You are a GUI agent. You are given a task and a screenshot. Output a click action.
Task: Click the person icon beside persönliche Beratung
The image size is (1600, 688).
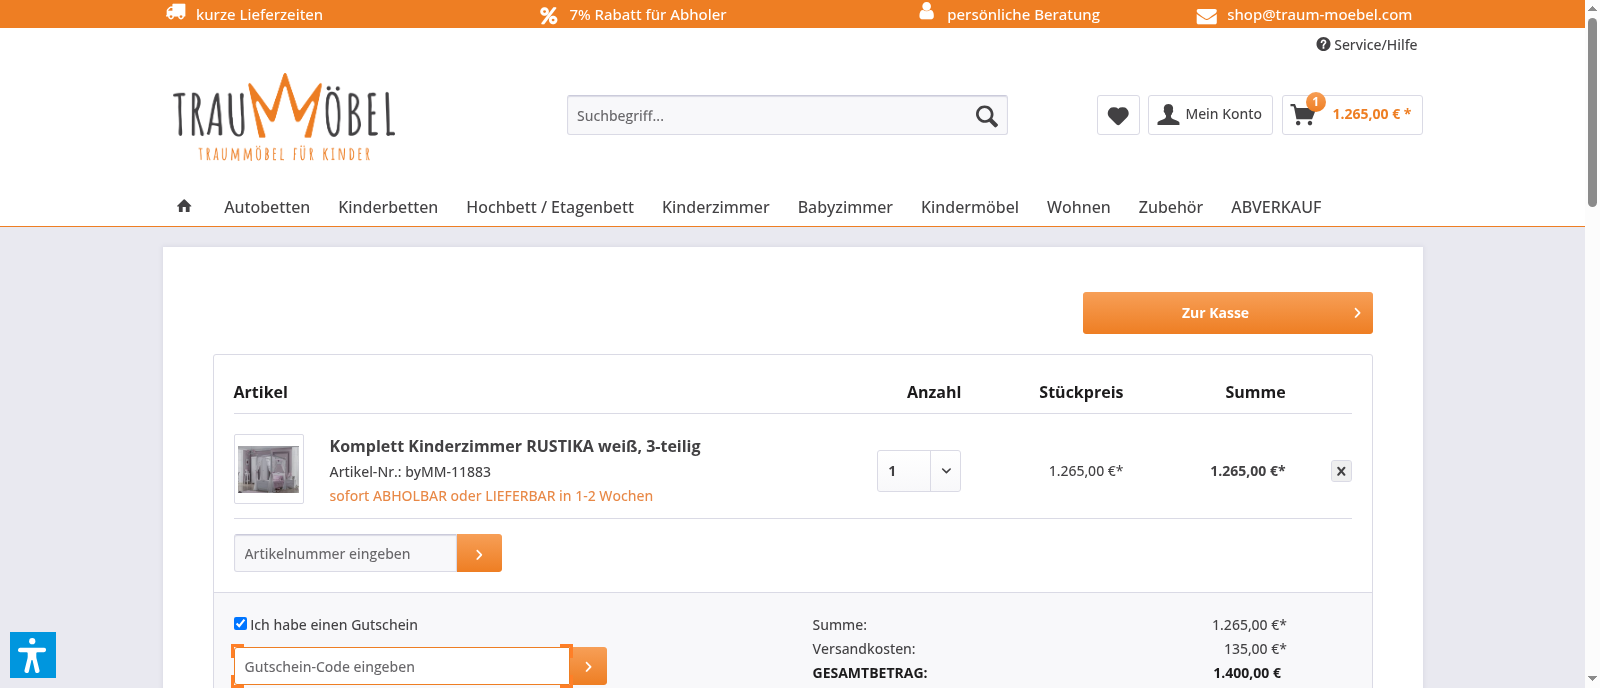pyautogui.click(x=926, y=11)
